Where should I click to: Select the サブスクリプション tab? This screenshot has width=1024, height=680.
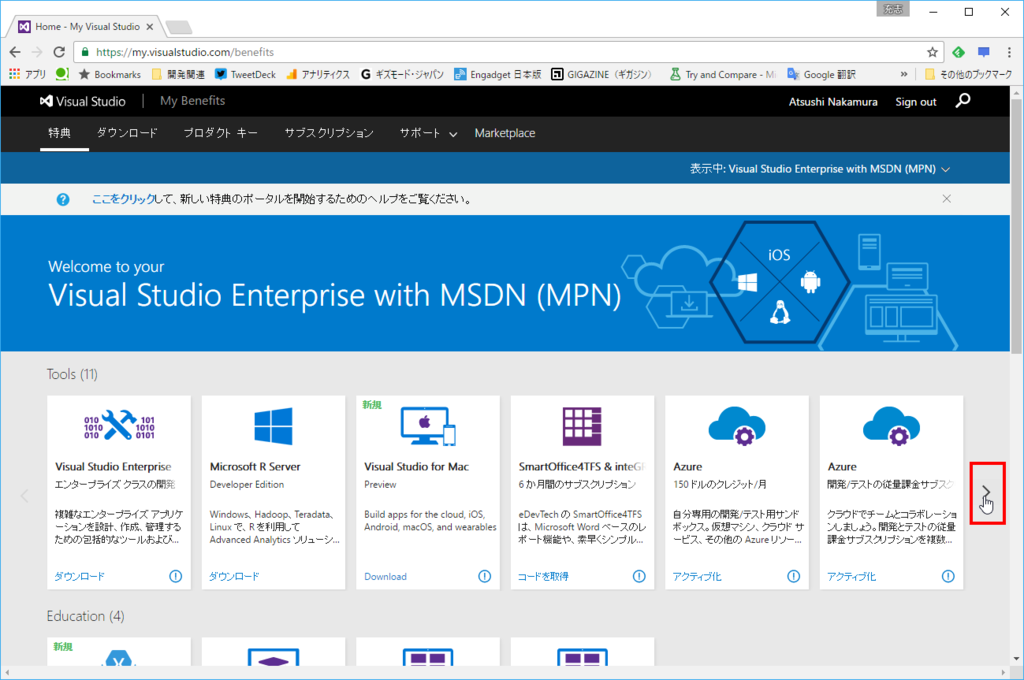click(328, 133)
